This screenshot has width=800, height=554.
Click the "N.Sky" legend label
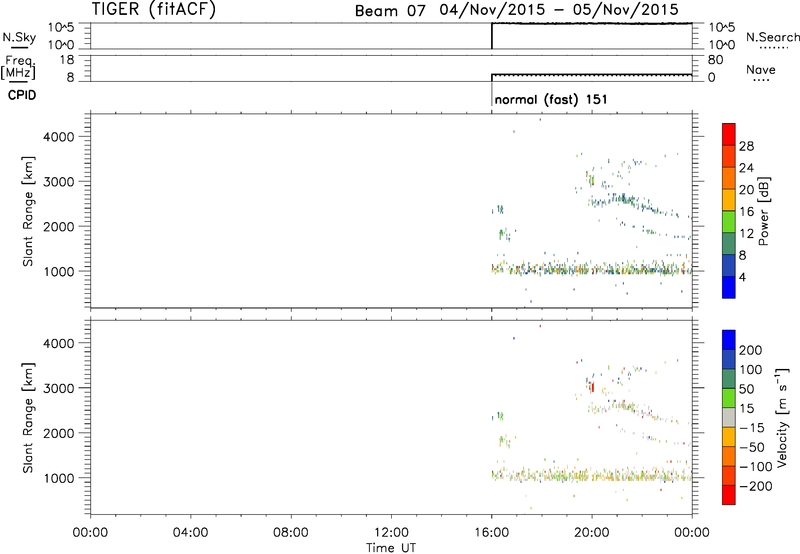pos(19,38)
